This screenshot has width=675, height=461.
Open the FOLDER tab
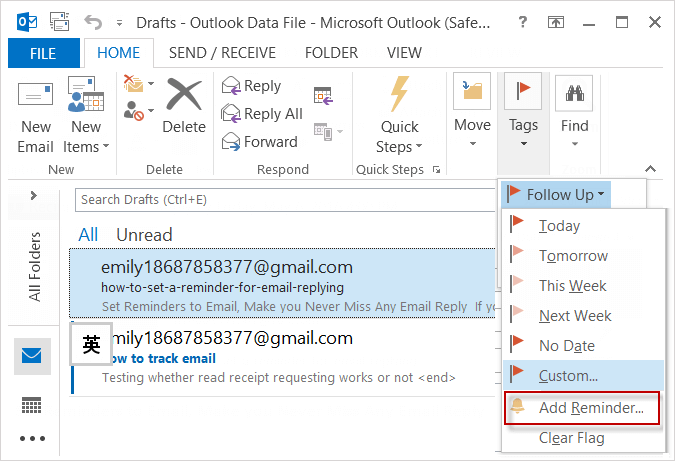click(331, 53)
